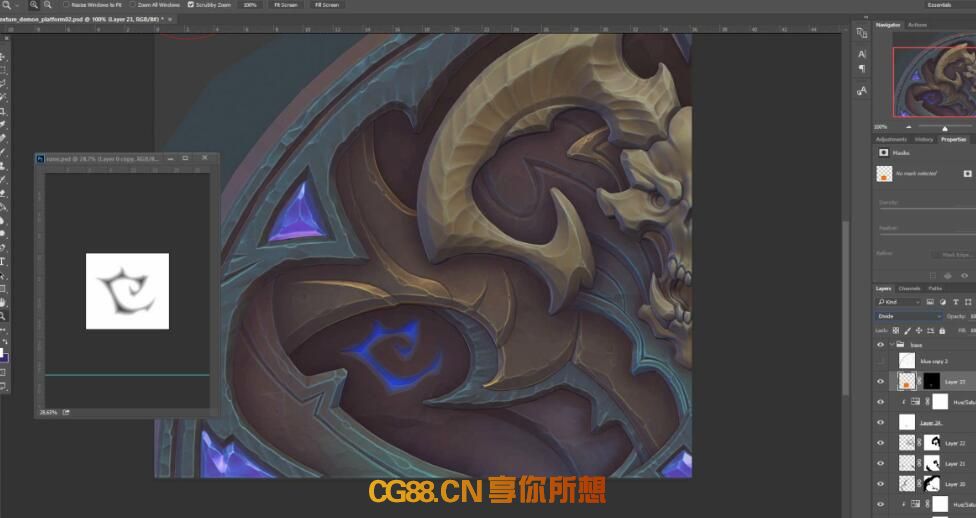This screenshot has width=976, height=518.
Task: Switch to the Paths tab
Action: pos(935,288)
